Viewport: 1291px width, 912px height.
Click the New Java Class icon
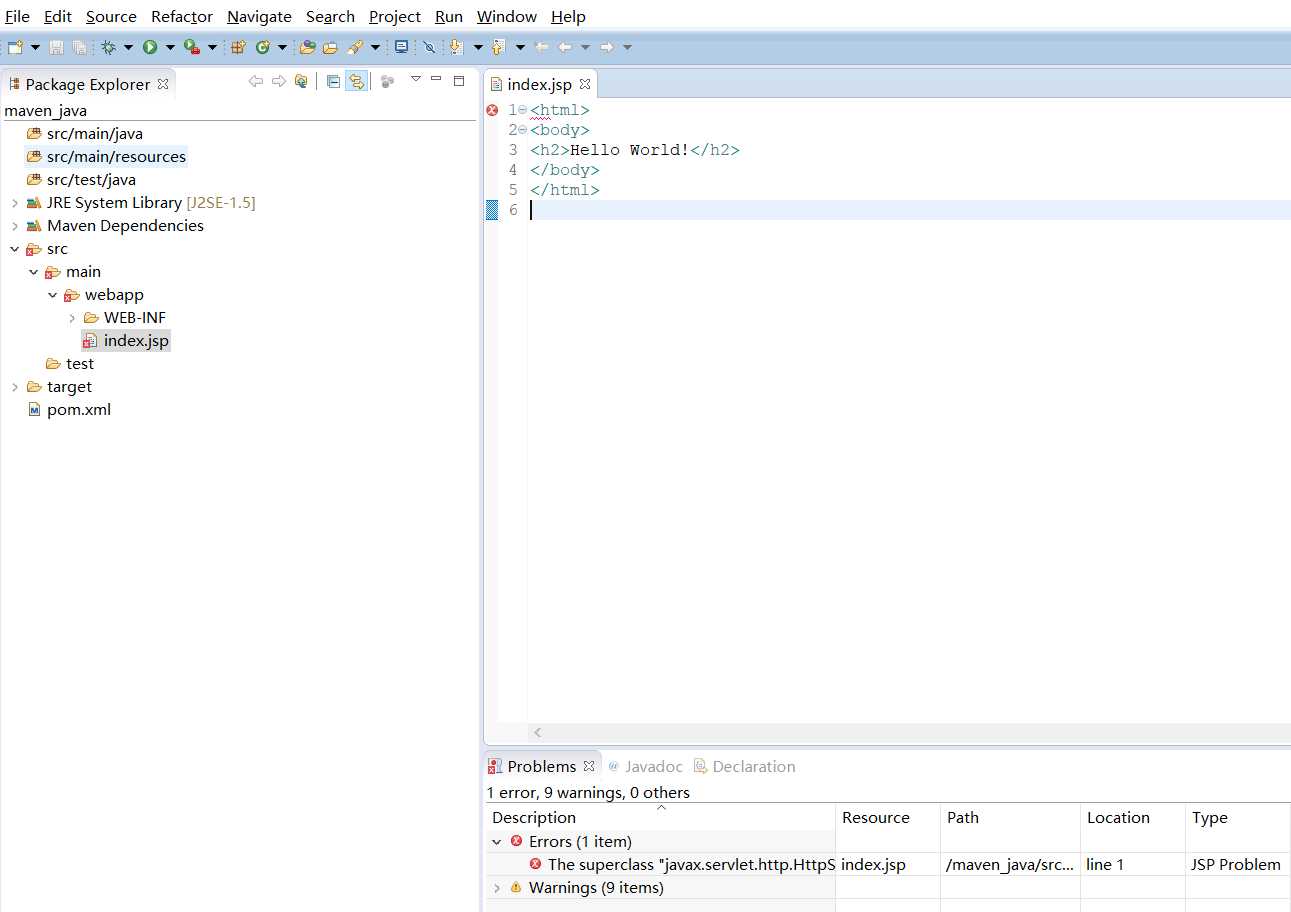(263, 47)
